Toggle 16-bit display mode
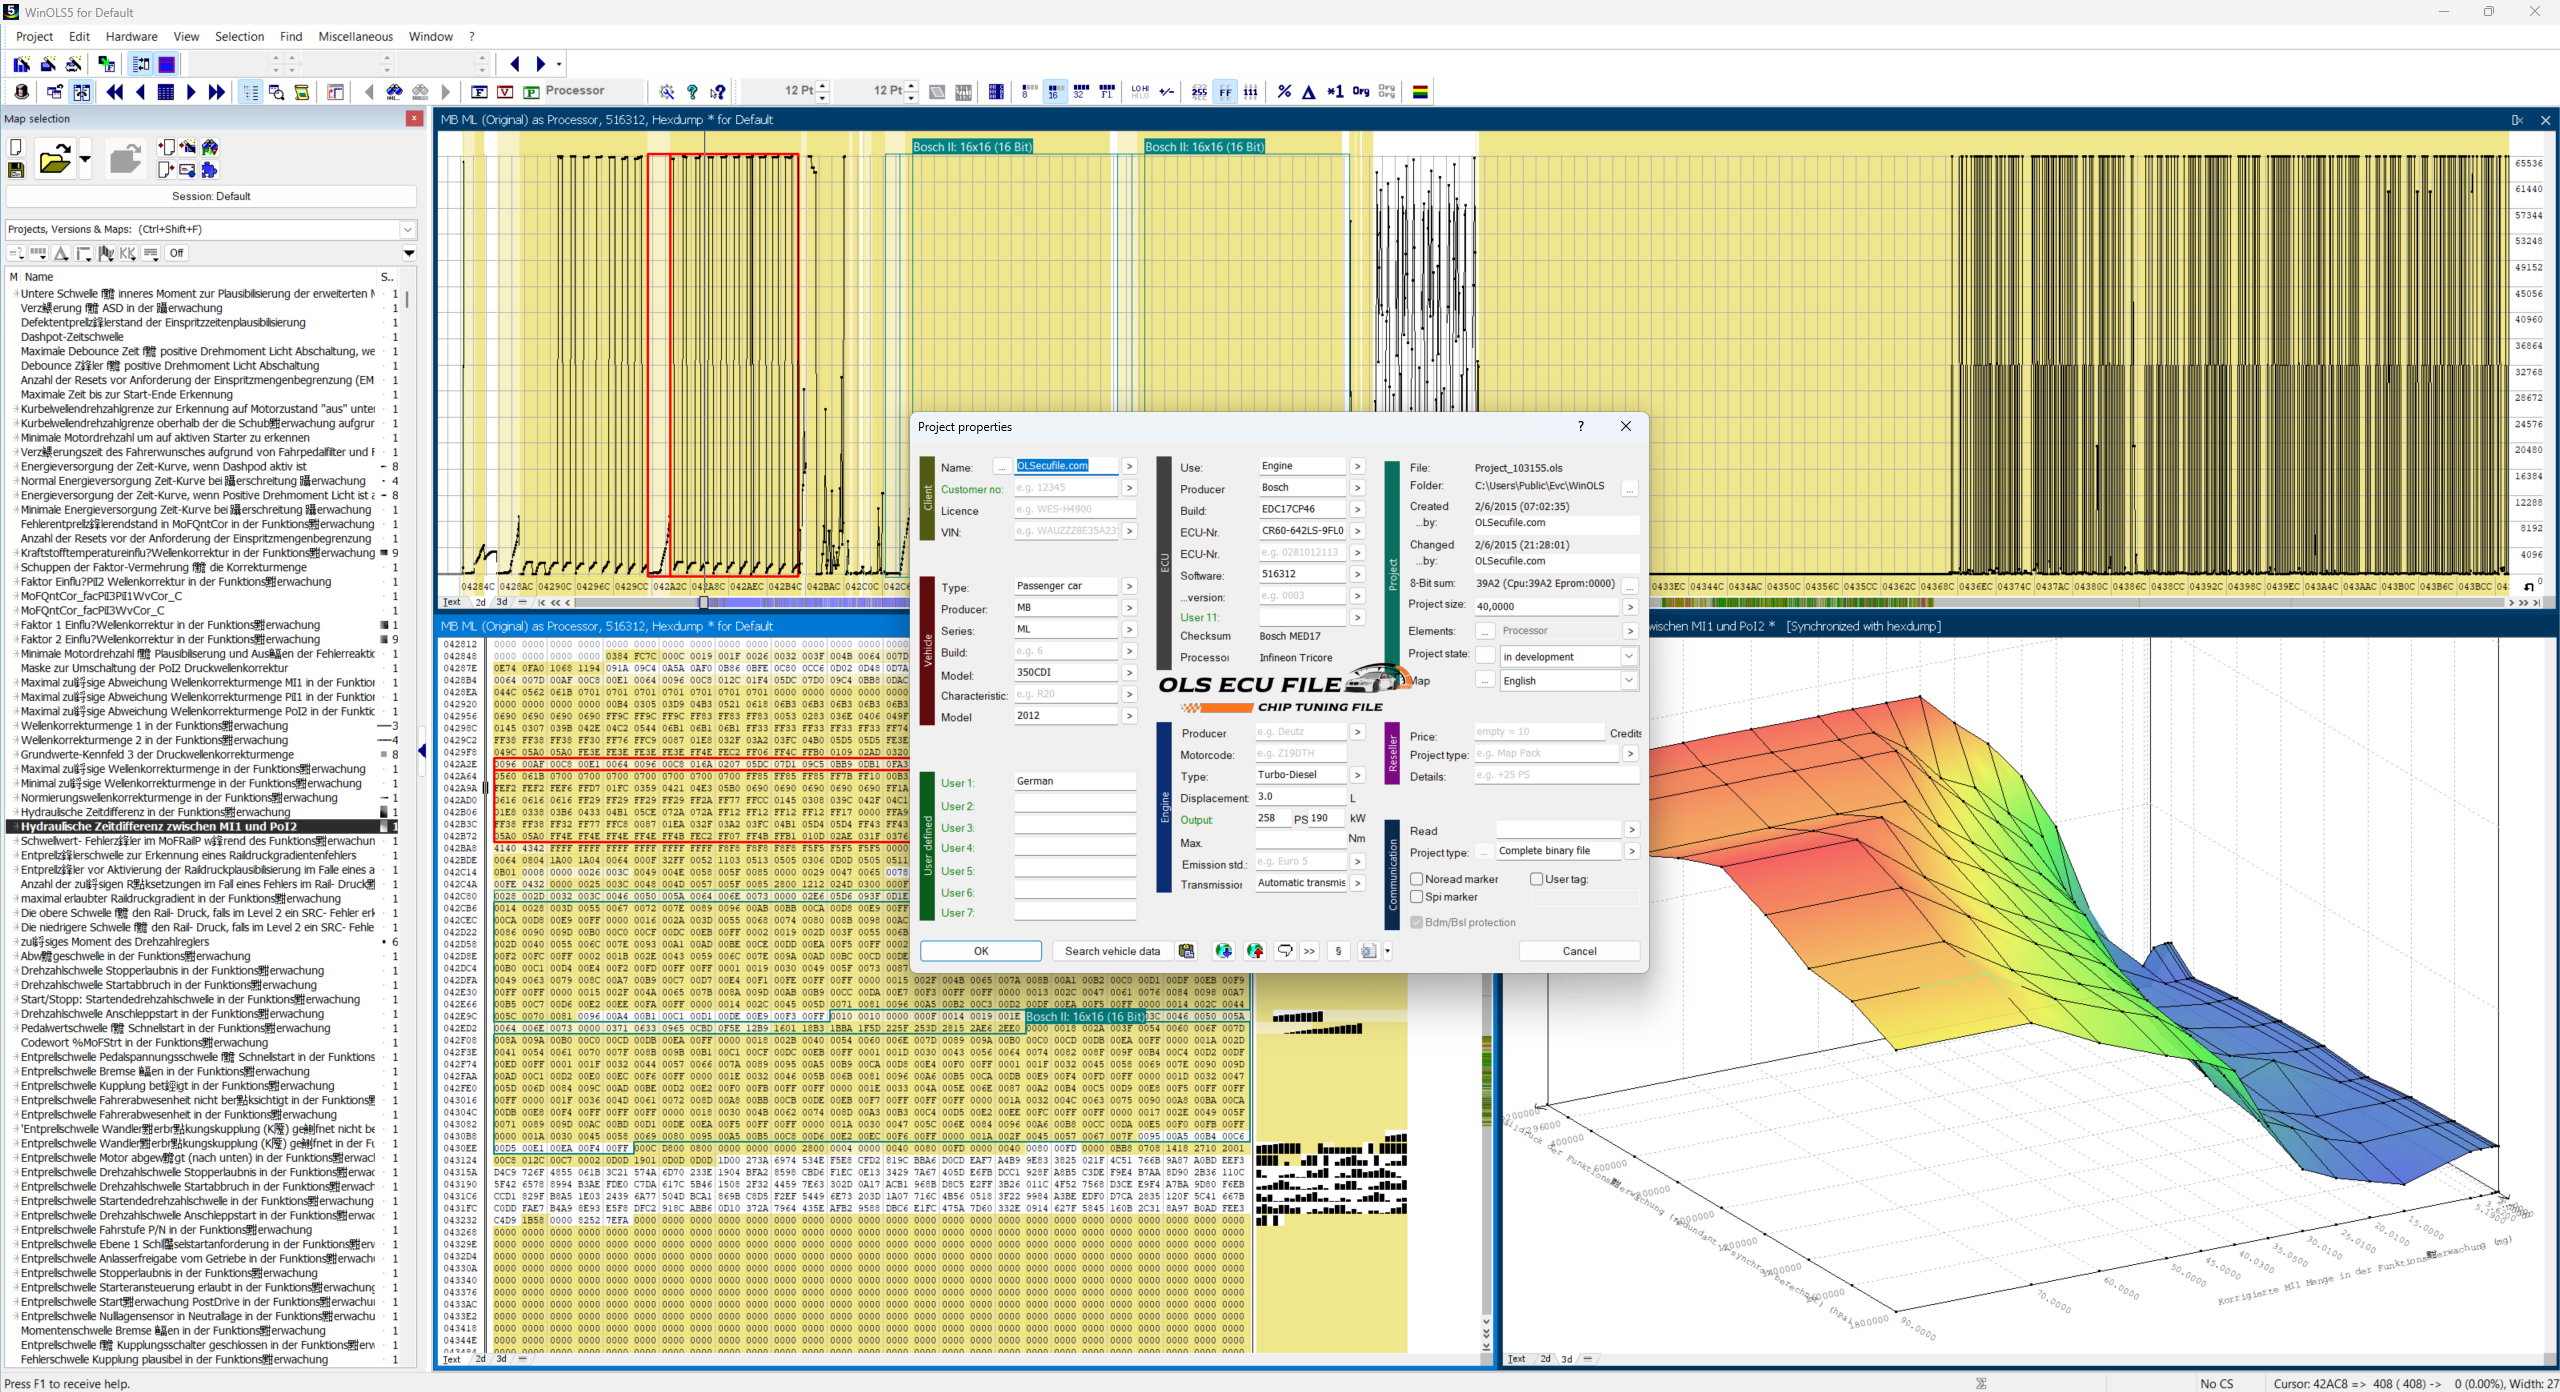The width and height of the screenshot is (2560, 1392). [x=1054, y=92]
